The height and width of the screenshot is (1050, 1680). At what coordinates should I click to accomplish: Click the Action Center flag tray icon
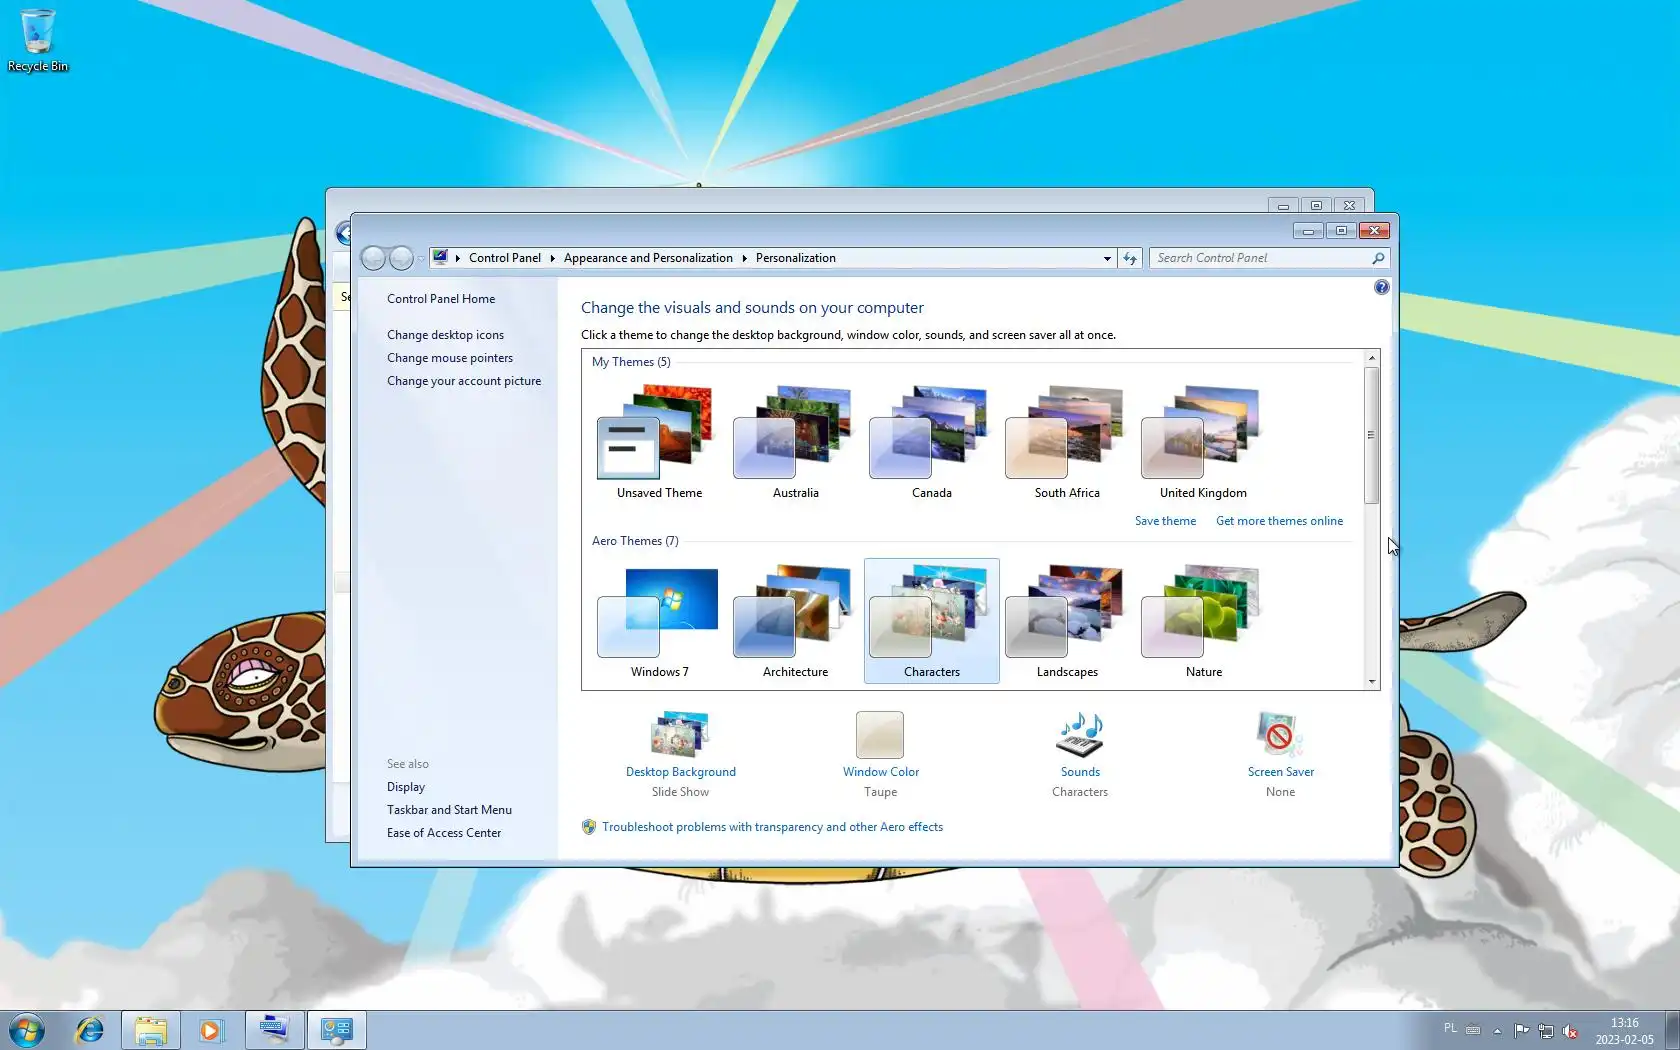click(x=1521, y=1031)
